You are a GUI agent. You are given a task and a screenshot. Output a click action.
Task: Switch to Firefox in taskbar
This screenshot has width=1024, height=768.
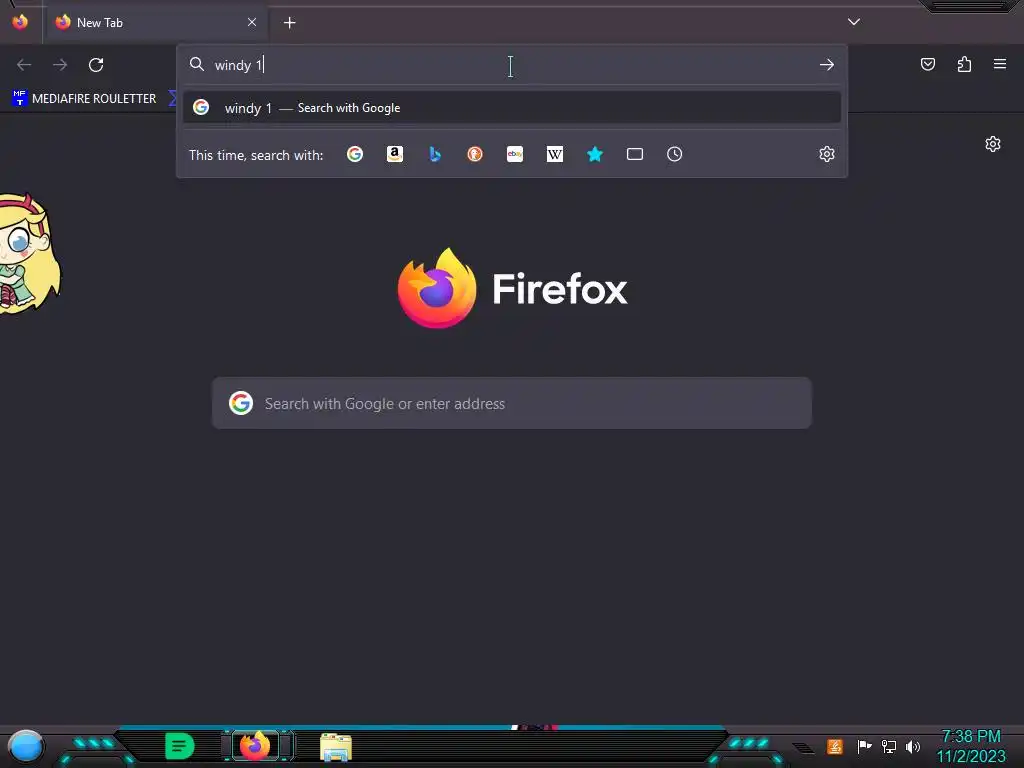point(255,746)
